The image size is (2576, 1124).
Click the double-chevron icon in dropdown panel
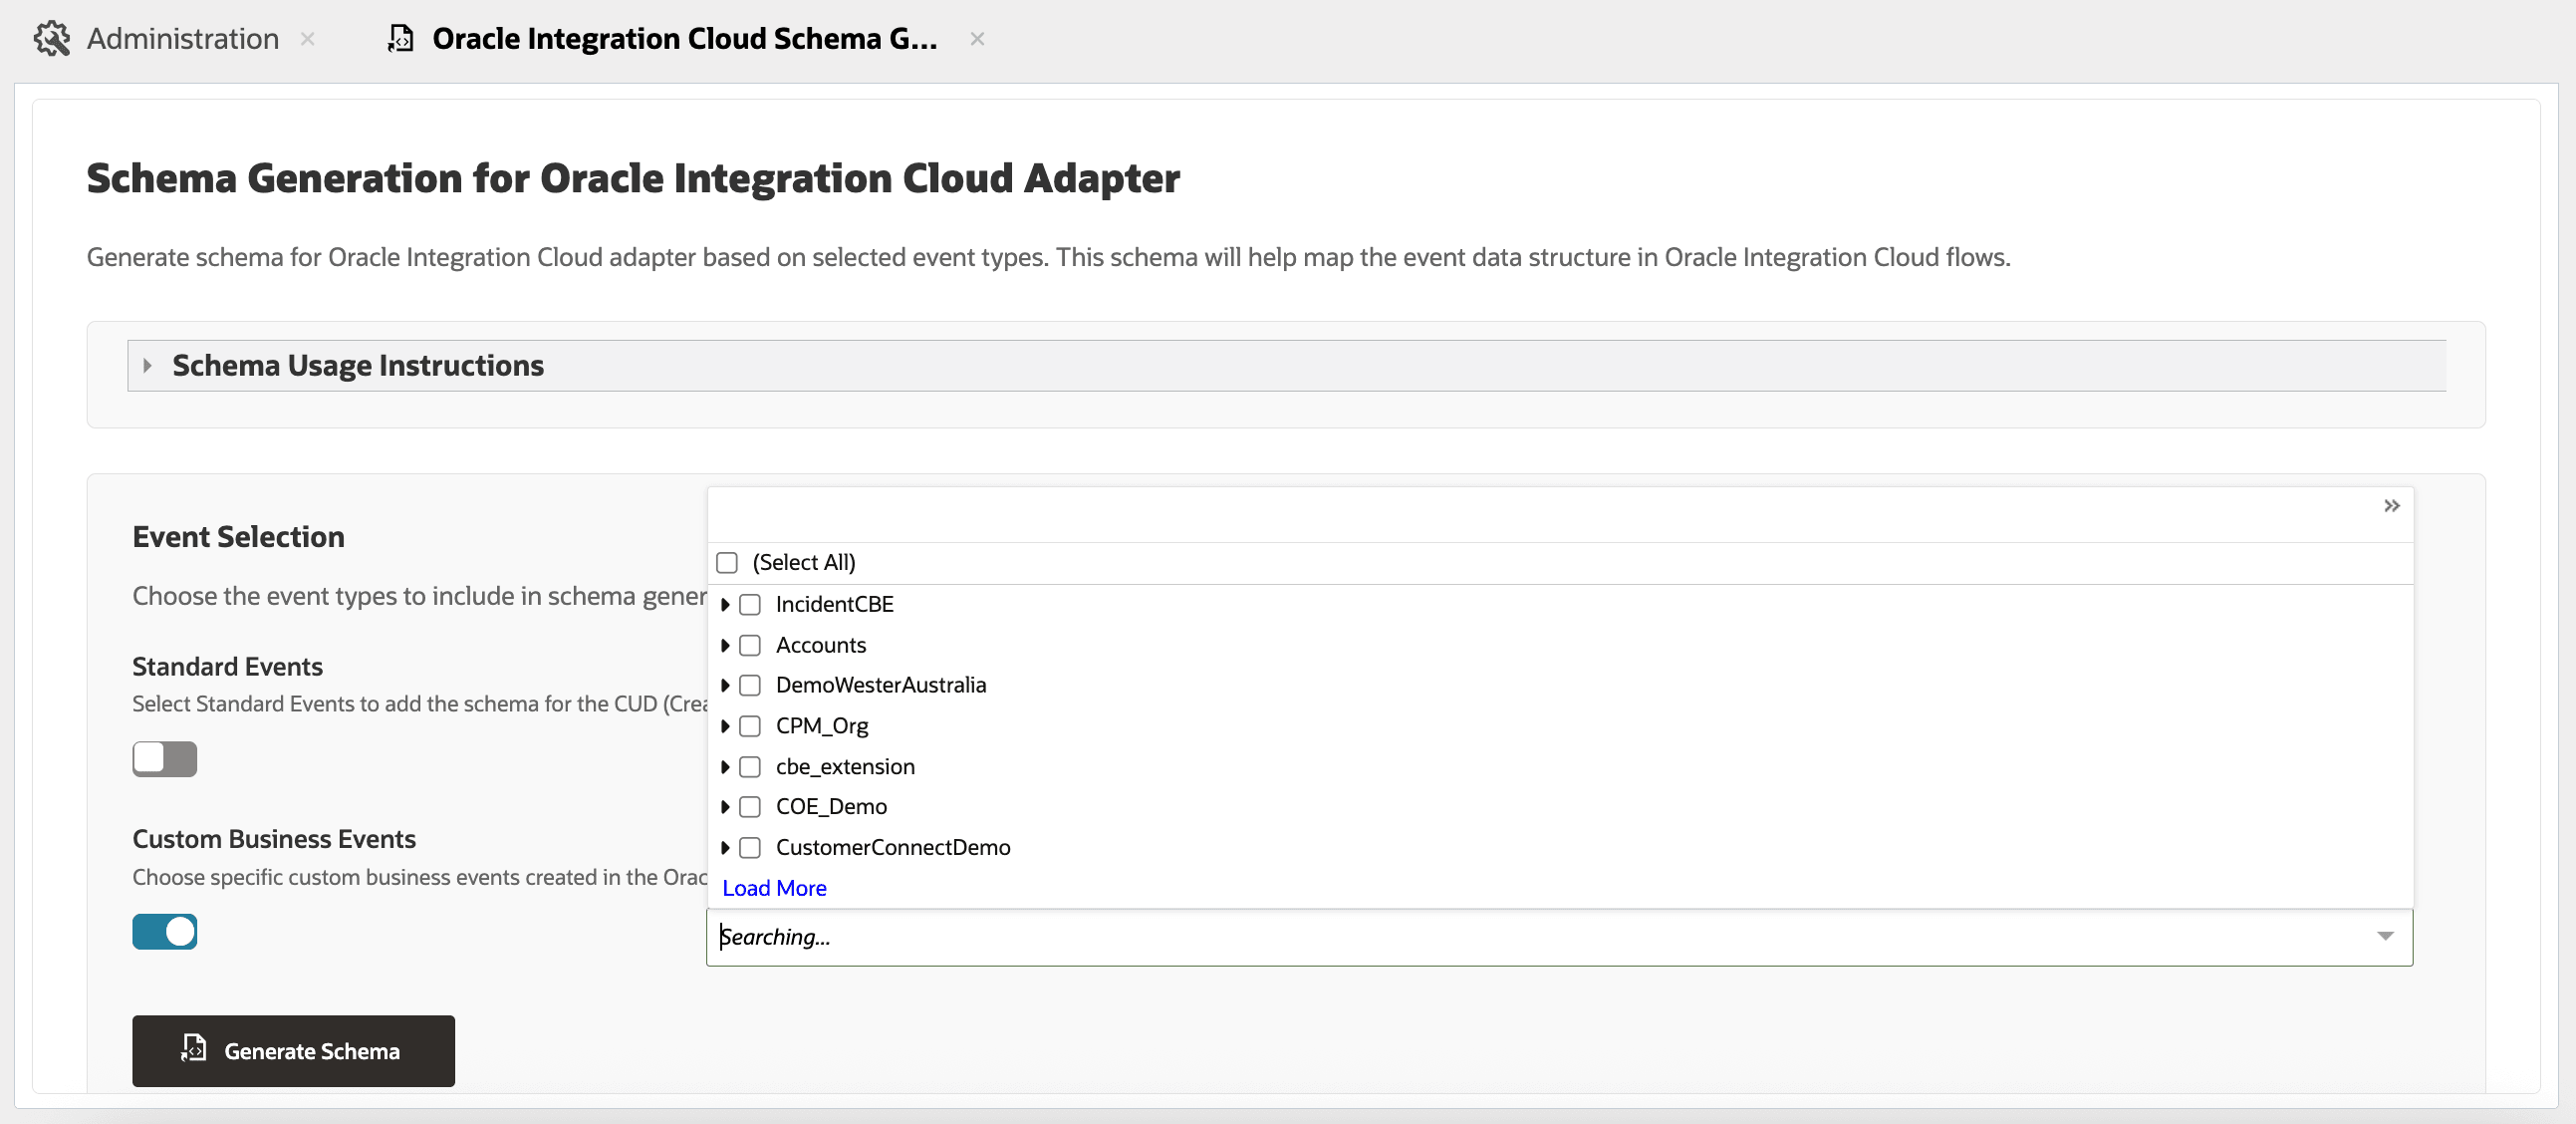click(2391, 506)
